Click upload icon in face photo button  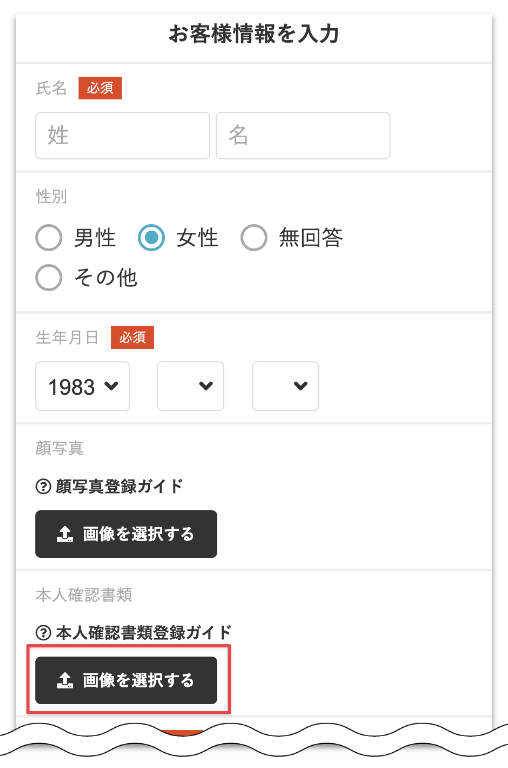tap(65, 534)
